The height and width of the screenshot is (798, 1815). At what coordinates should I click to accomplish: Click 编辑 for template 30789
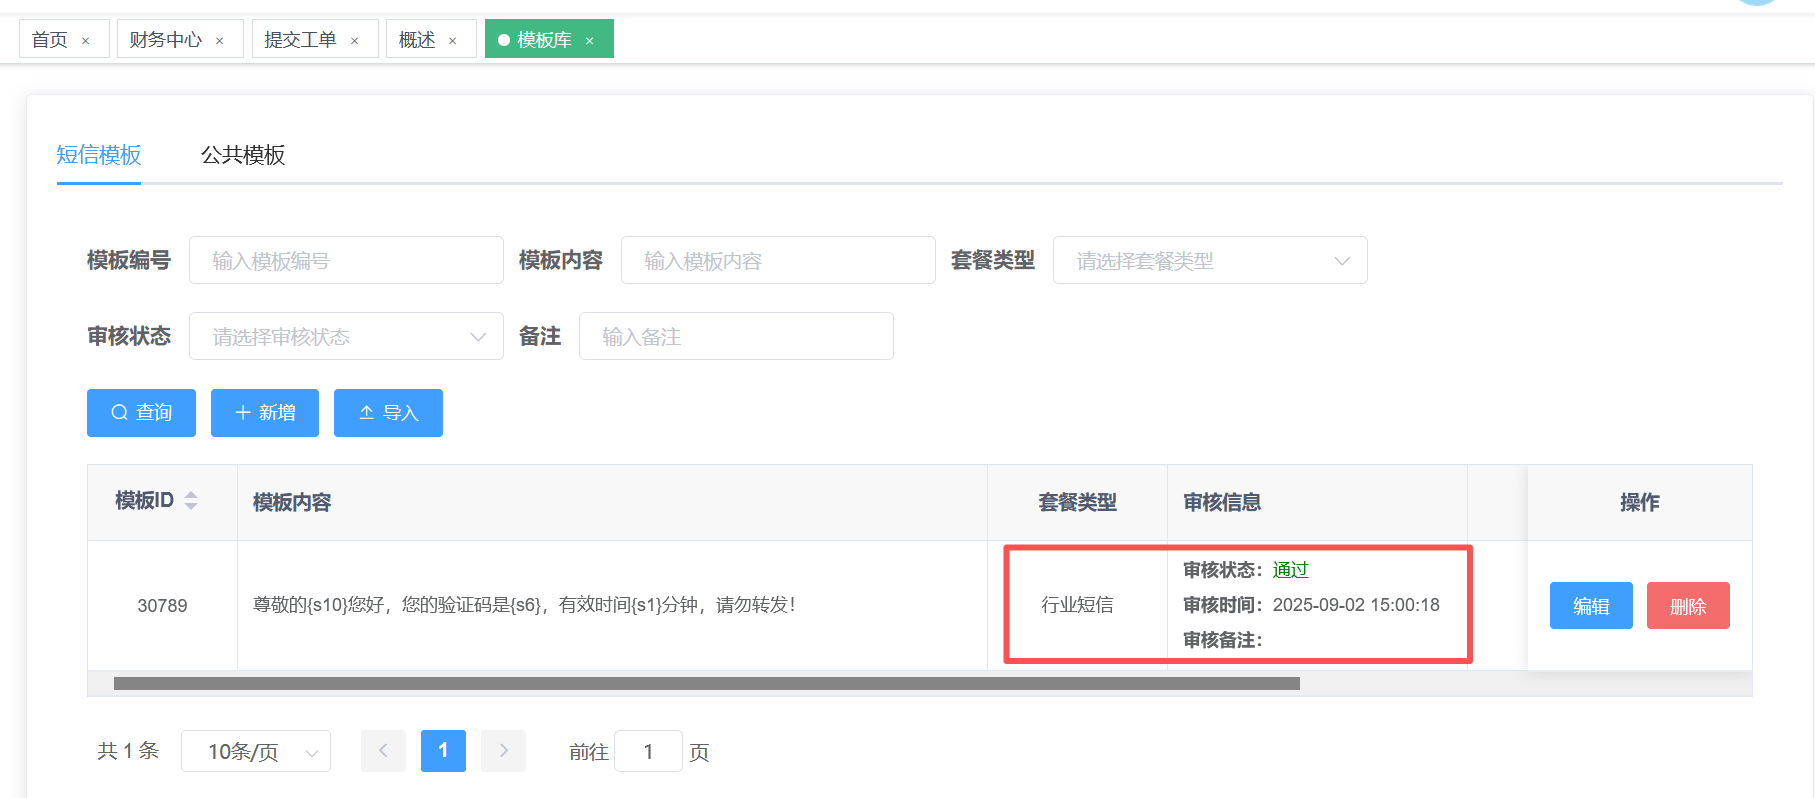[1591, 606]
